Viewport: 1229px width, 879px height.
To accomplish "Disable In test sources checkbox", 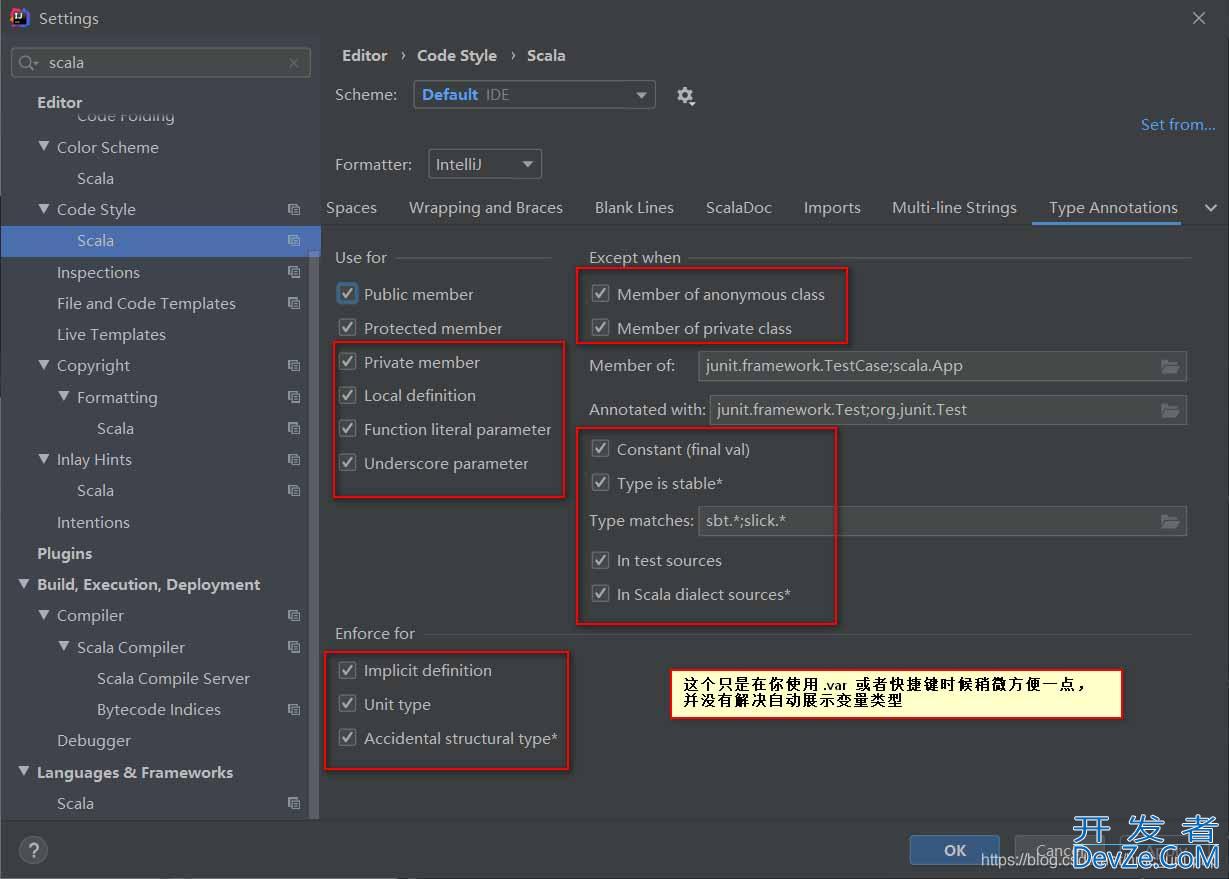I will pyautogui.click(x=600, y=560).
